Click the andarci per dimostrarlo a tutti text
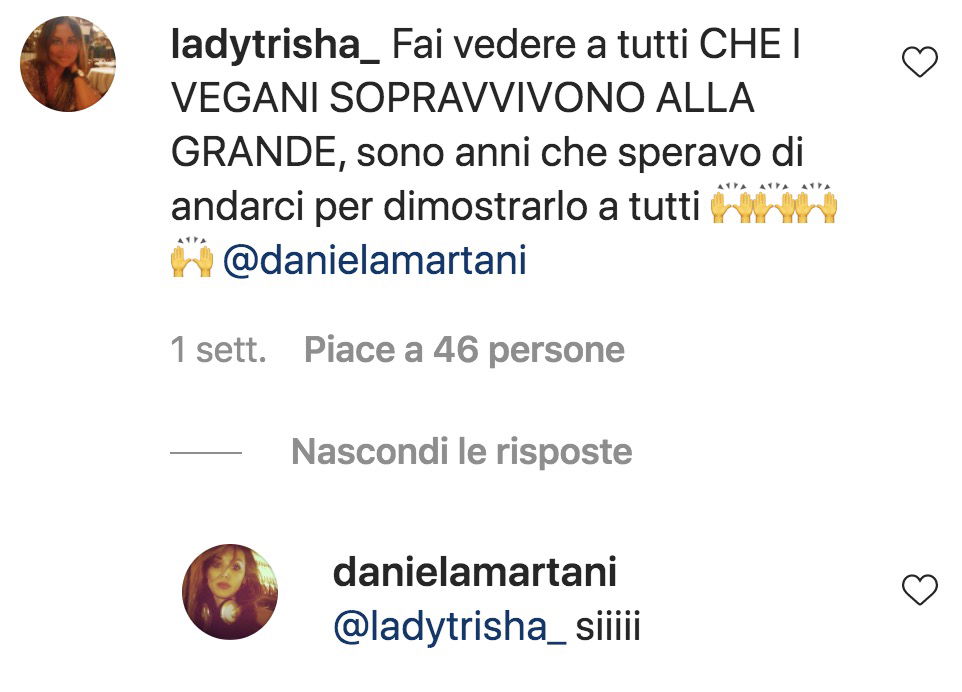 coord(436,207)
